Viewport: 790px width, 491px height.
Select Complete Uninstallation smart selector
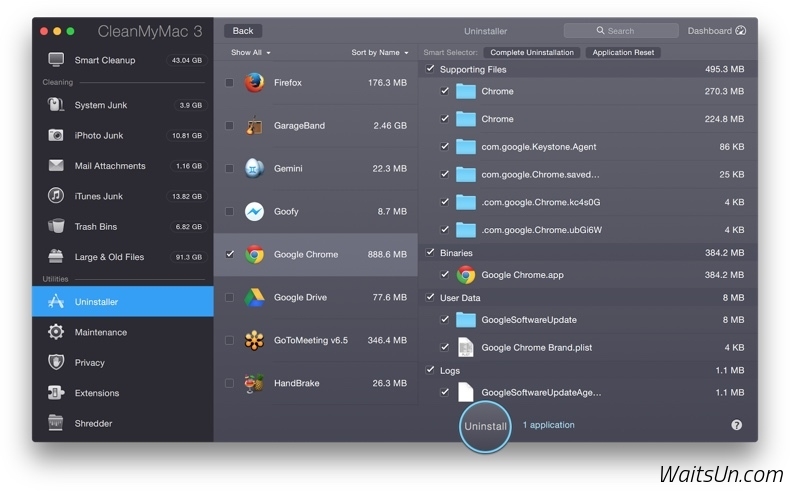[531, 52]
